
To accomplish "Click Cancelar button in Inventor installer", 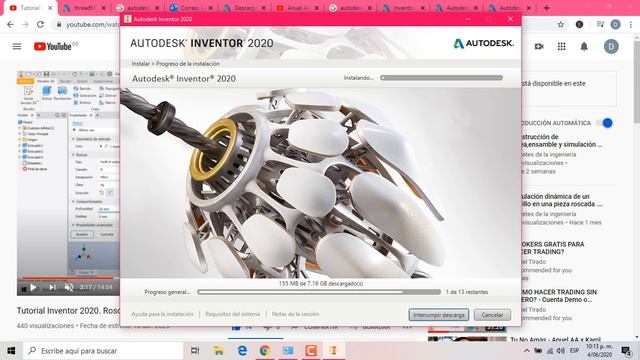I will [x=492, y=315].
